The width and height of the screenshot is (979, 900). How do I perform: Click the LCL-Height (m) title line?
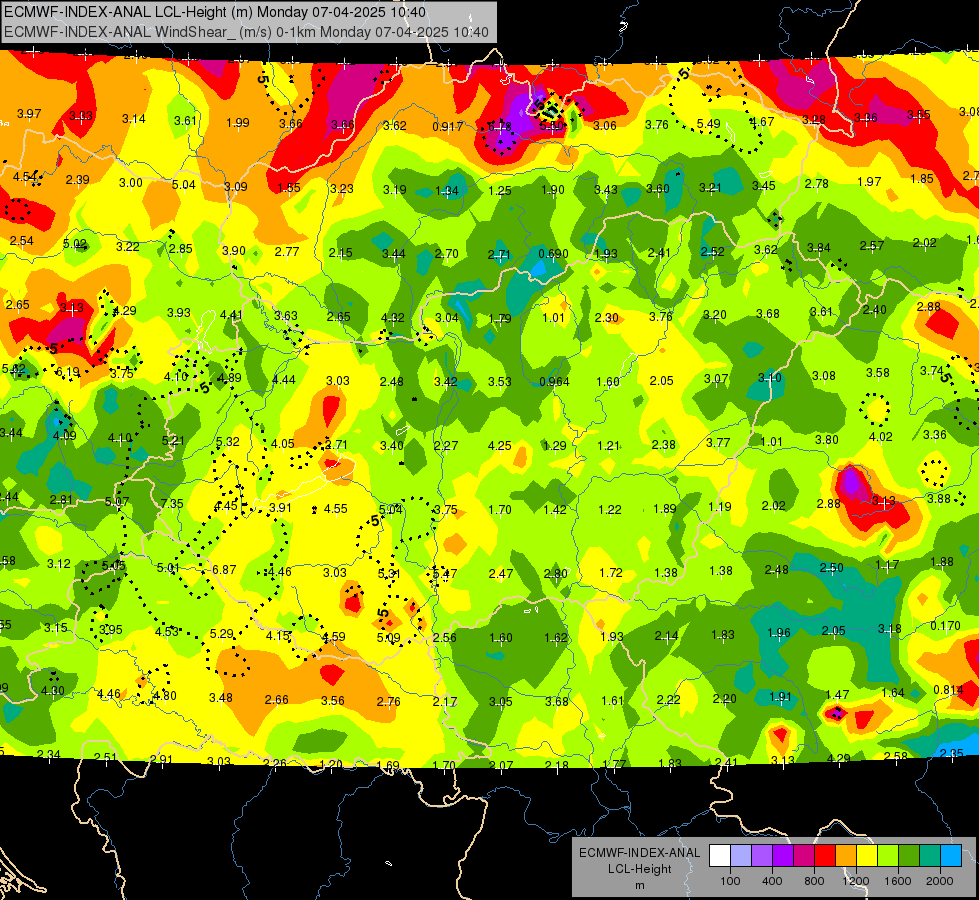coord(215,12)
